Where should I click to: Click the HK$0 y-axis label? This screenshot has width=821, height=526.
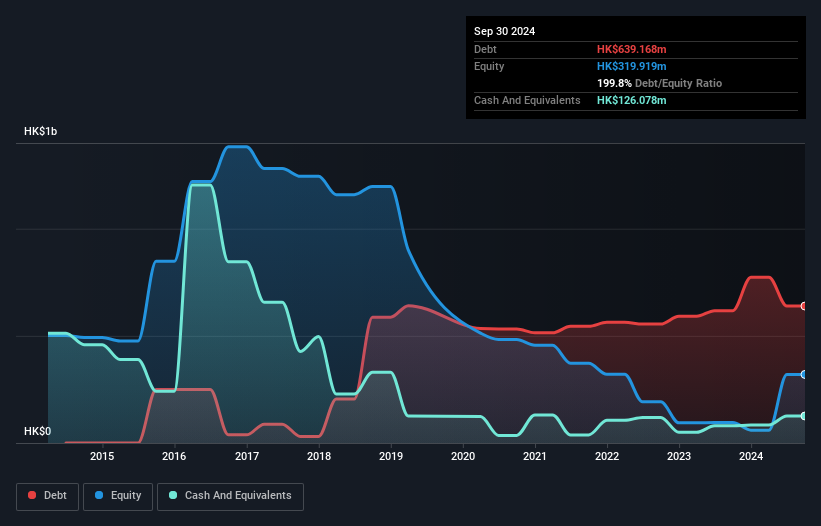coord(38,431)
